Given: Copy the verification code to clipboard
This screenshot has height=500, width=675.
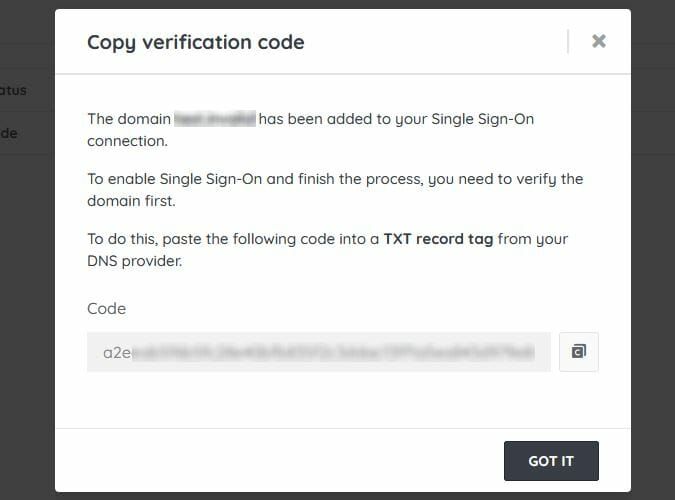Looking at the screenshot, I should pos(579,352).
